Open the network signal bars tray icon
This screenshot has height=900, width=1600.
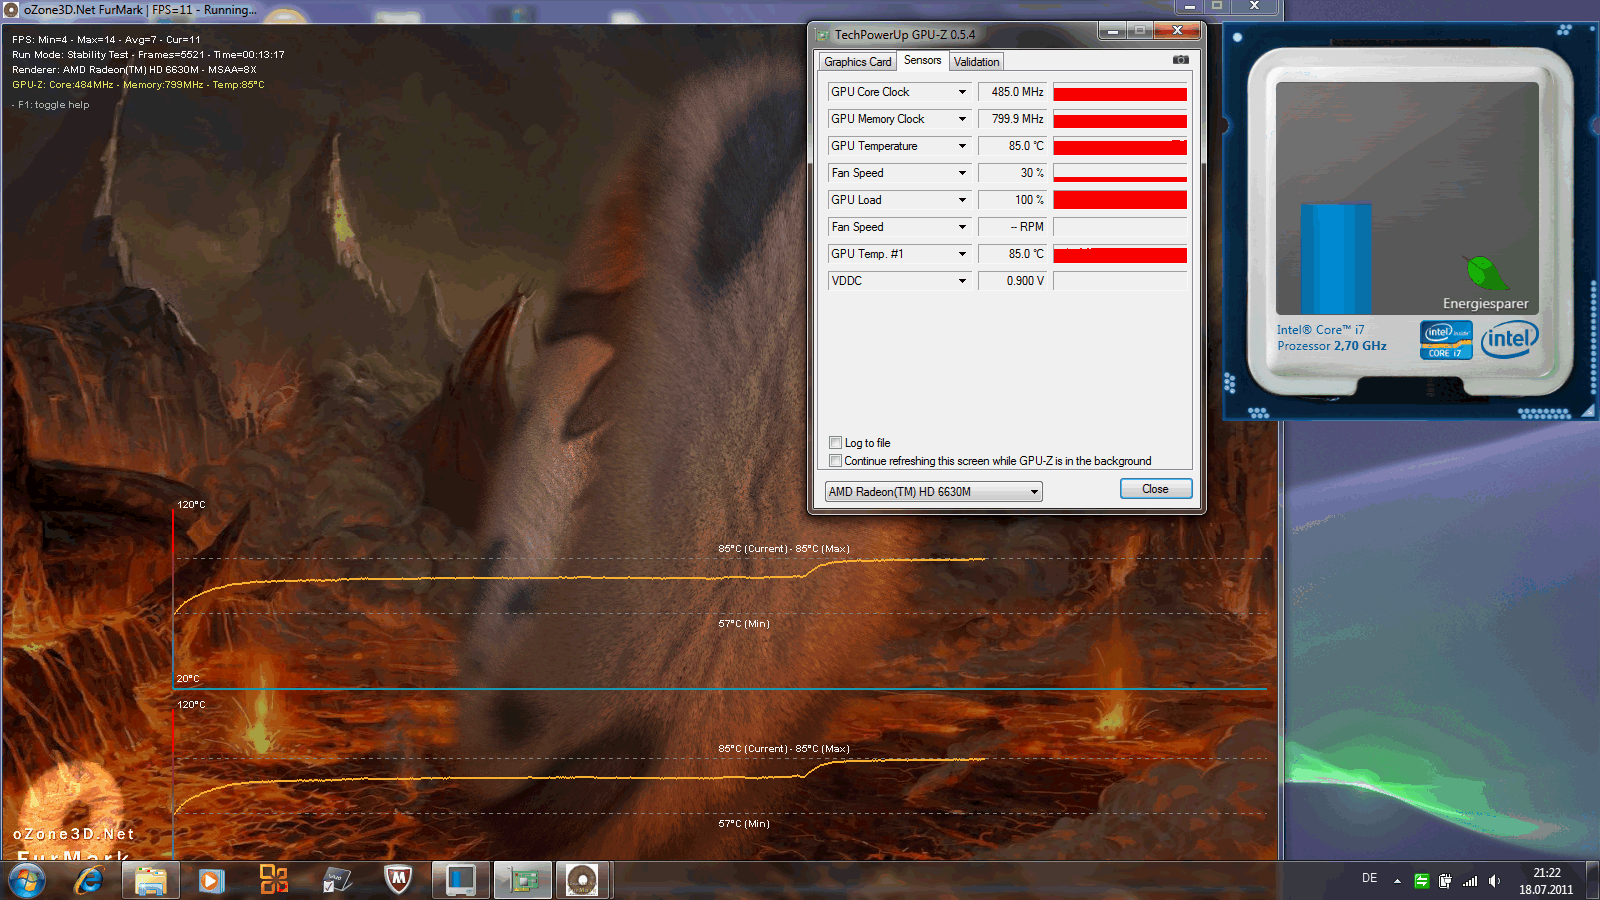[1470, 881]
